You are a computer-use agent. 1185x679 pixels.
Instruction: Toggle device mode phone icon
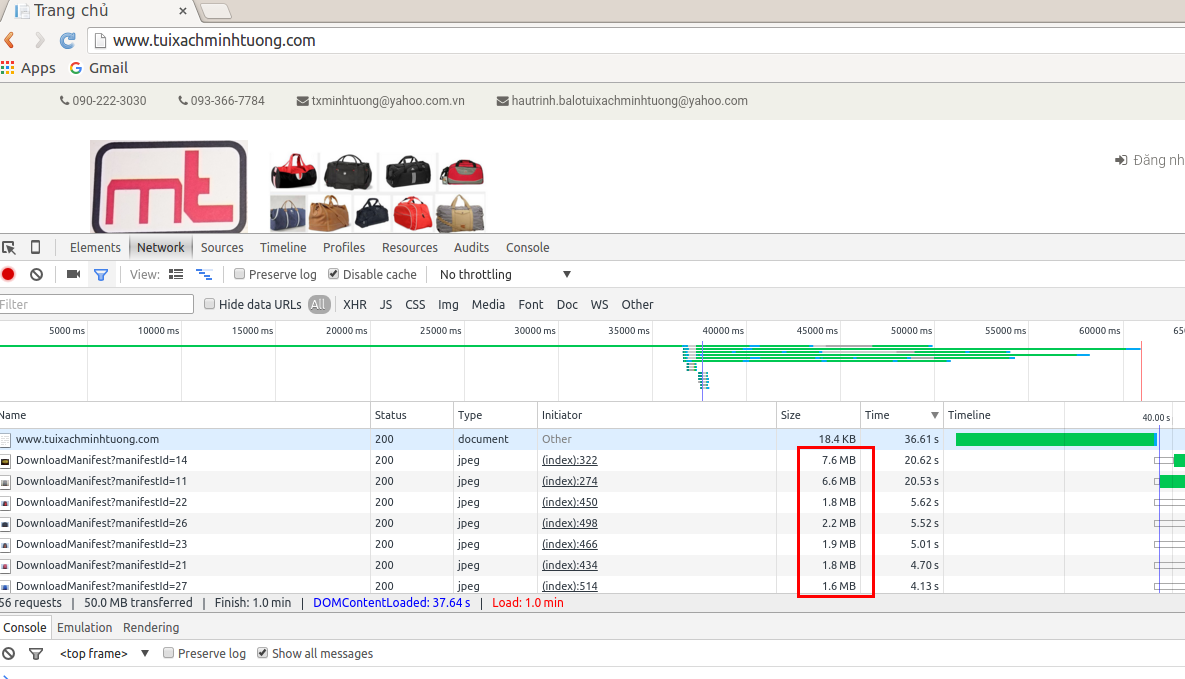[x=36, y=247]
